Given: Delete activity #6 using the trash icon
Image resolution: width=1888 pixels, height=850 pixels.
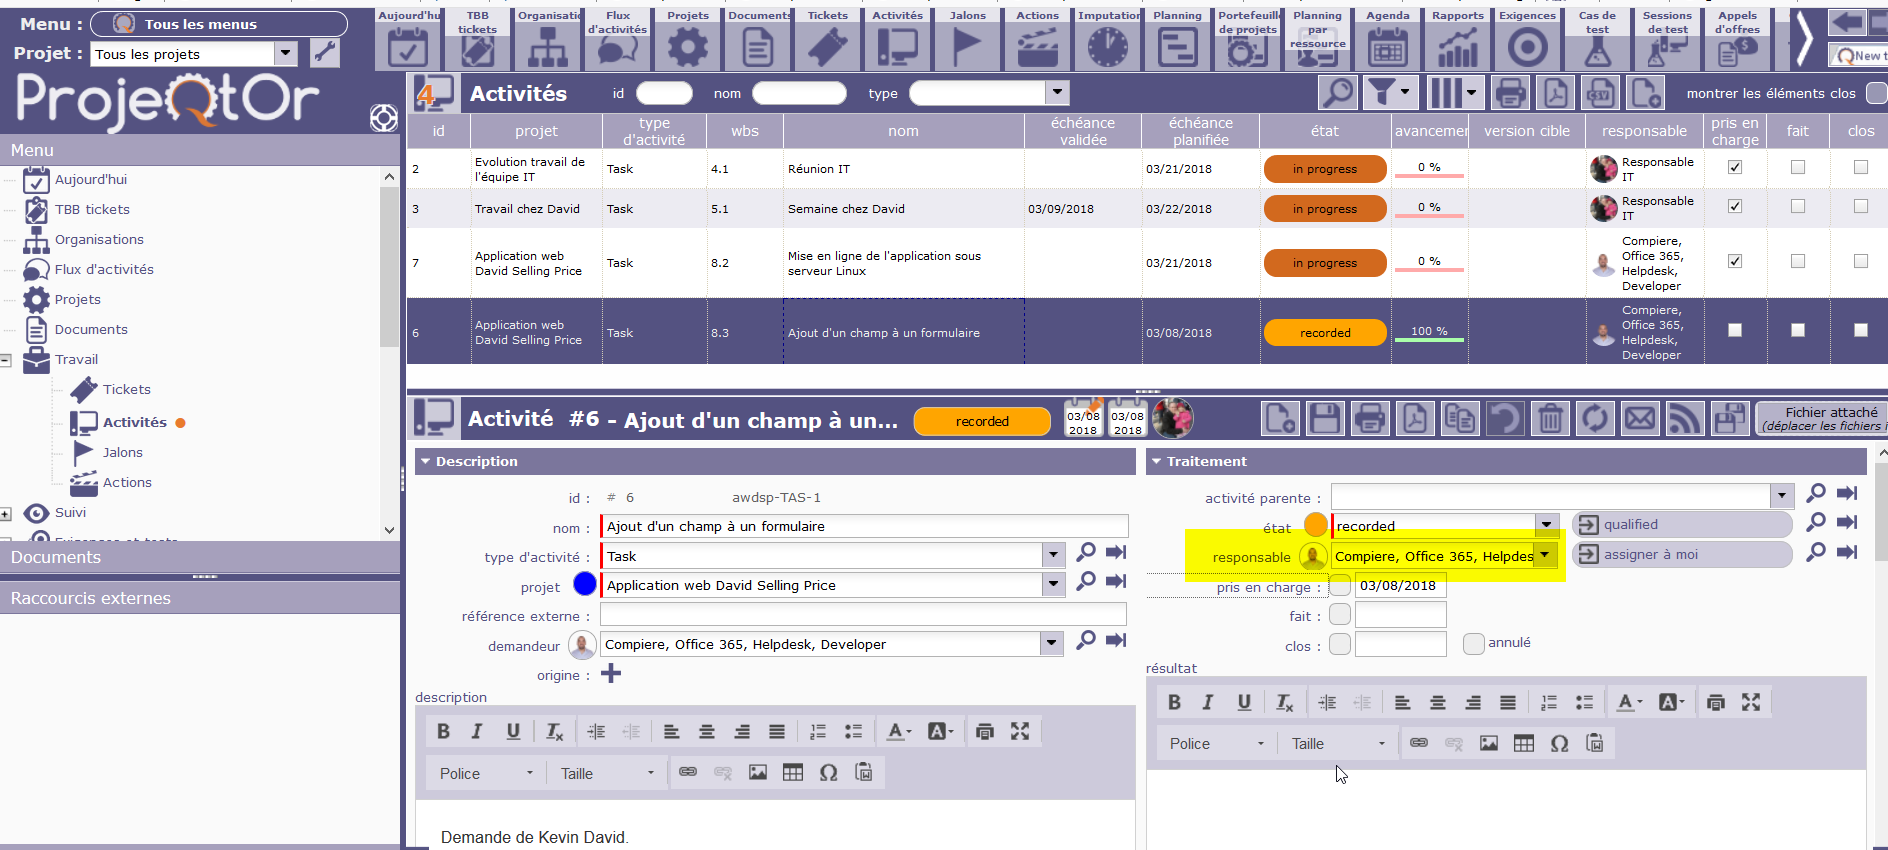Looking at the screenshot, I should [x=1550, y=418].
